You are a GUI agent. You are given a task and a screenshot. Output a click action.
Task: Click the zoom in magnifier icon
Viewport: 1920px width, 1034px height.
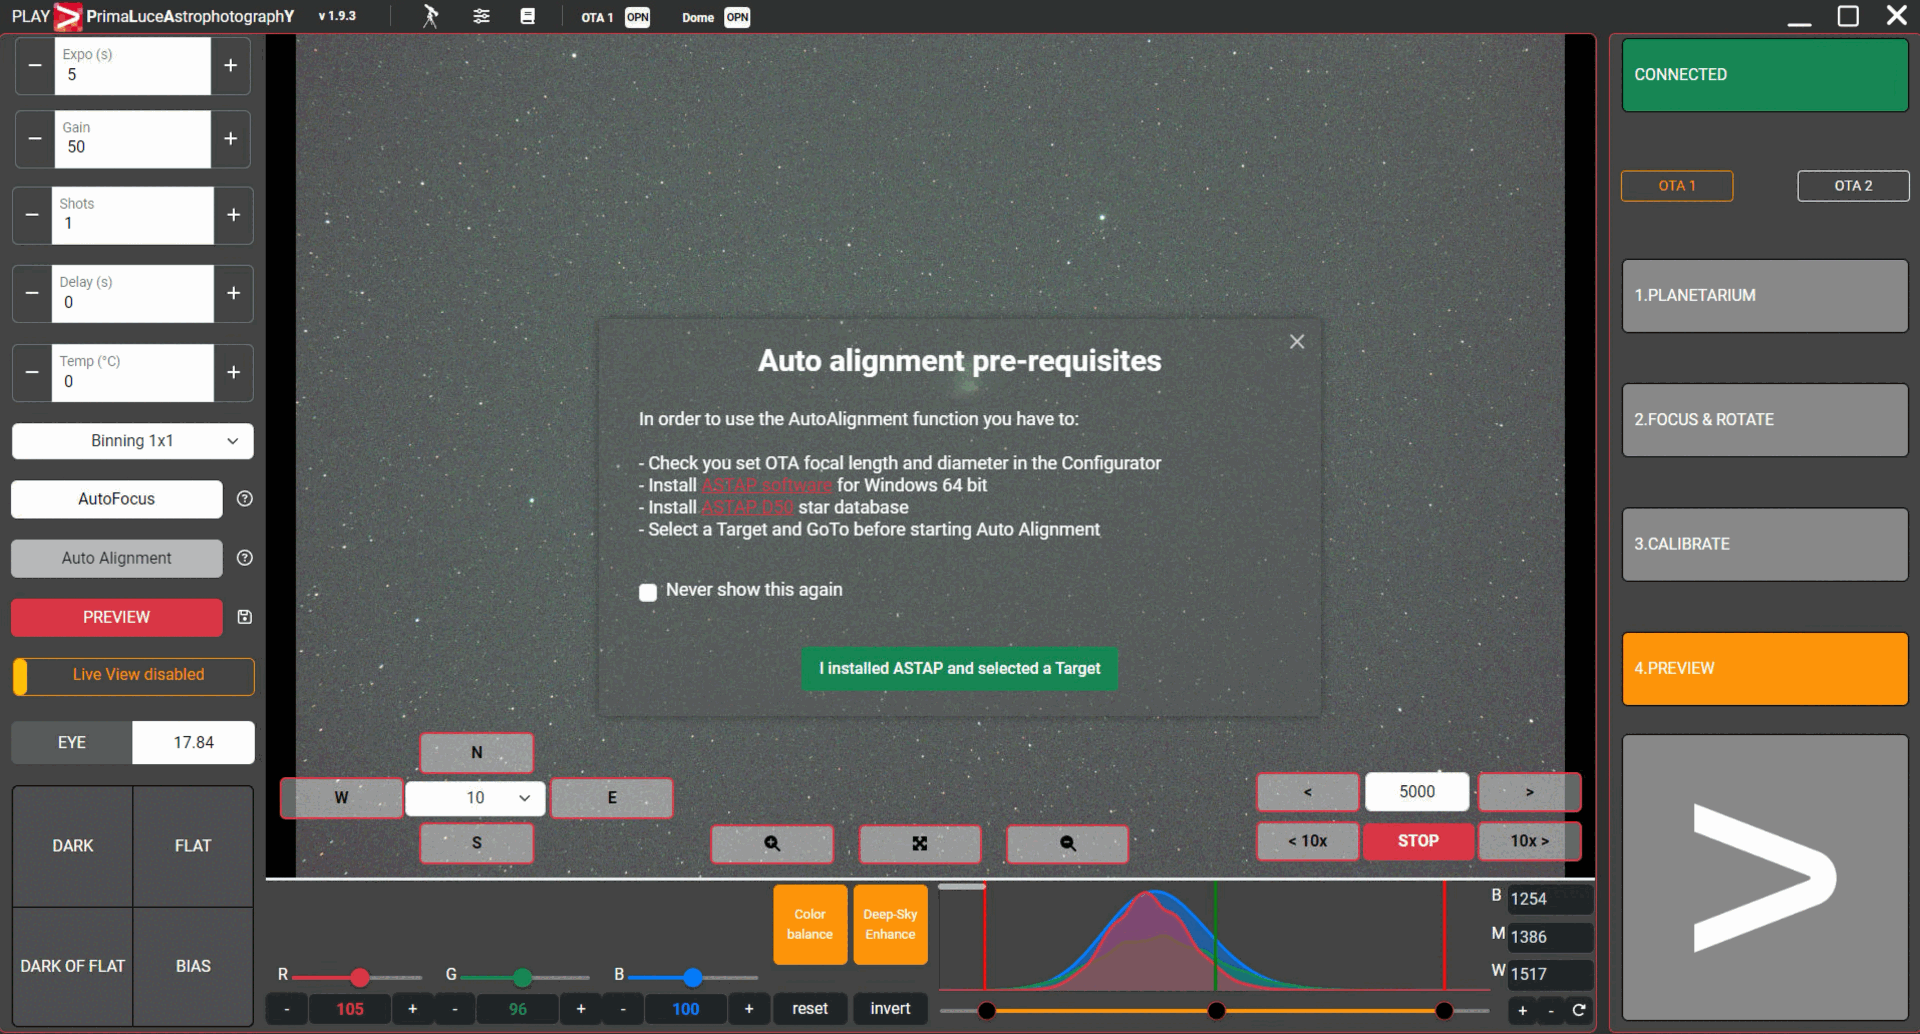pos(772,844)
